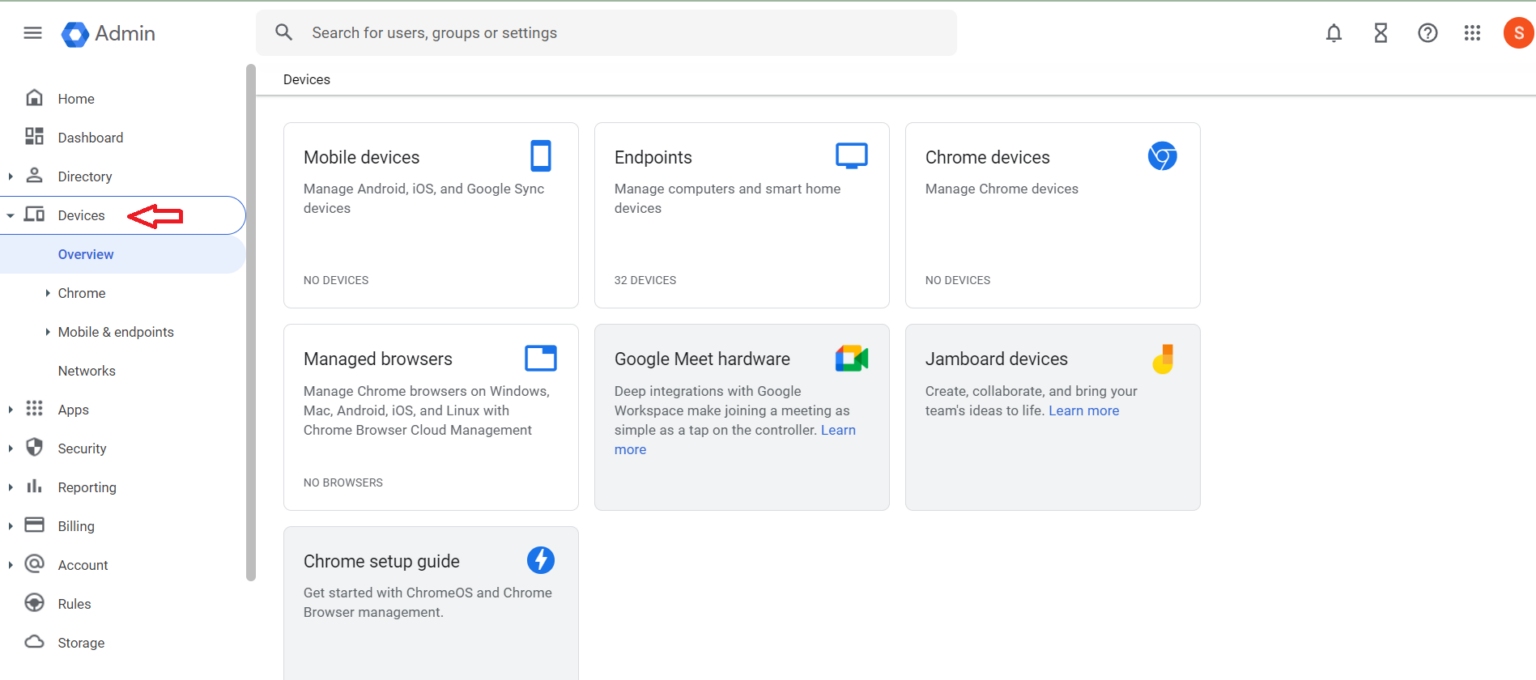
Task: Click the Chrome setup guide lightning icon
Action: (x=541, y=560)
